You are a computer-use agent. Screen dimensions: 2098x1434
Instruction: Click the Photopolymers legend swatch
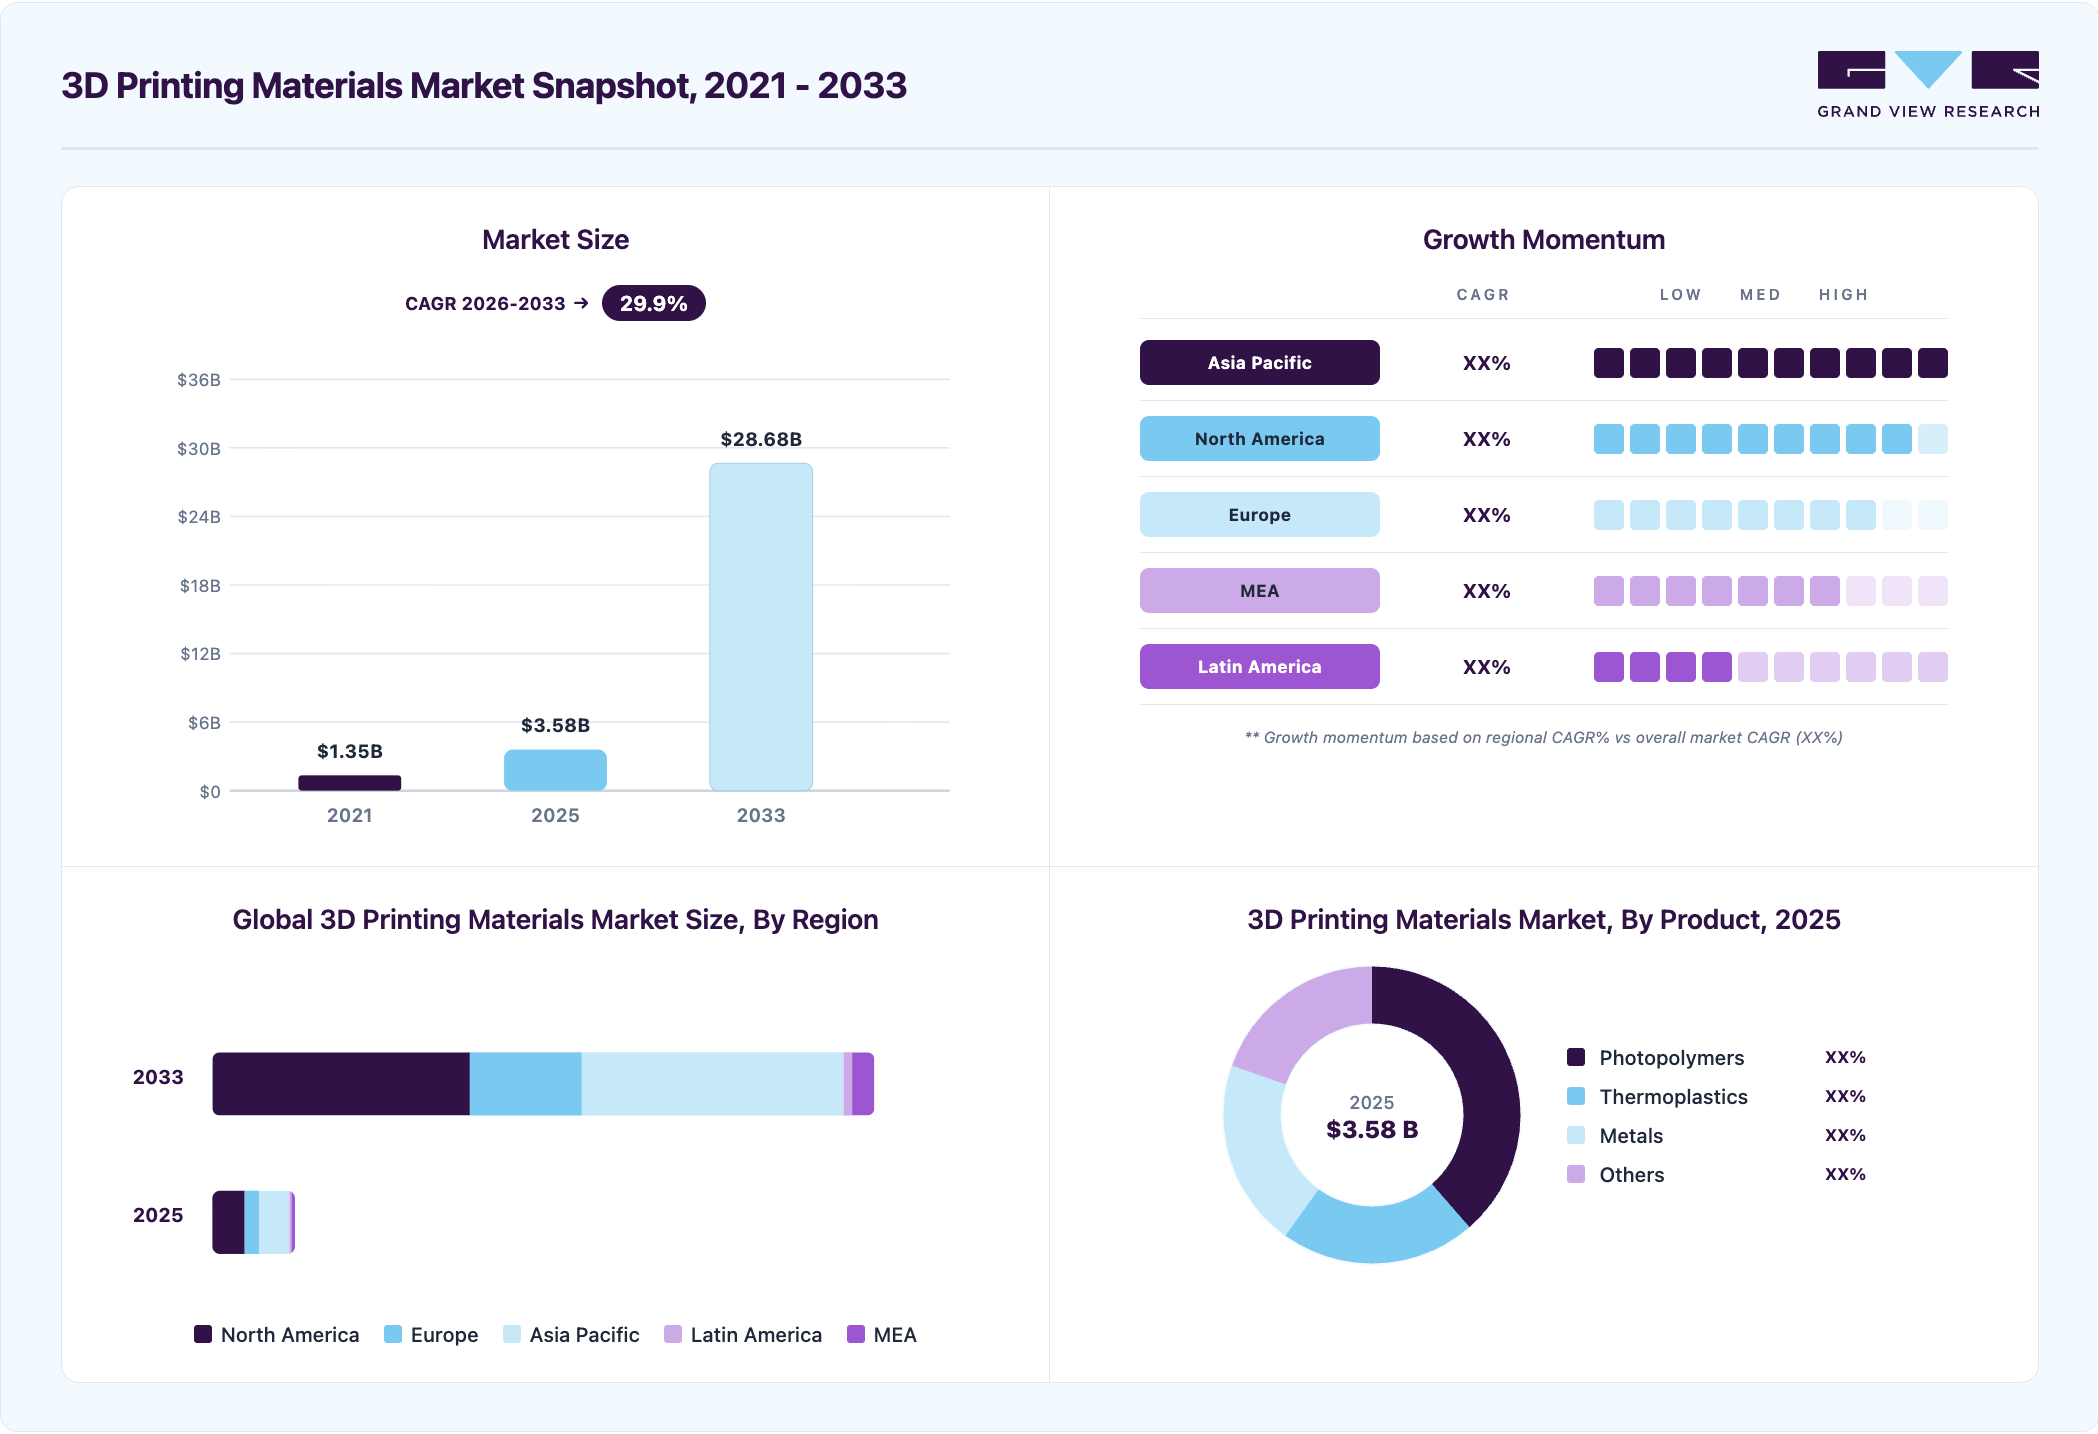pos(1576,1057)
